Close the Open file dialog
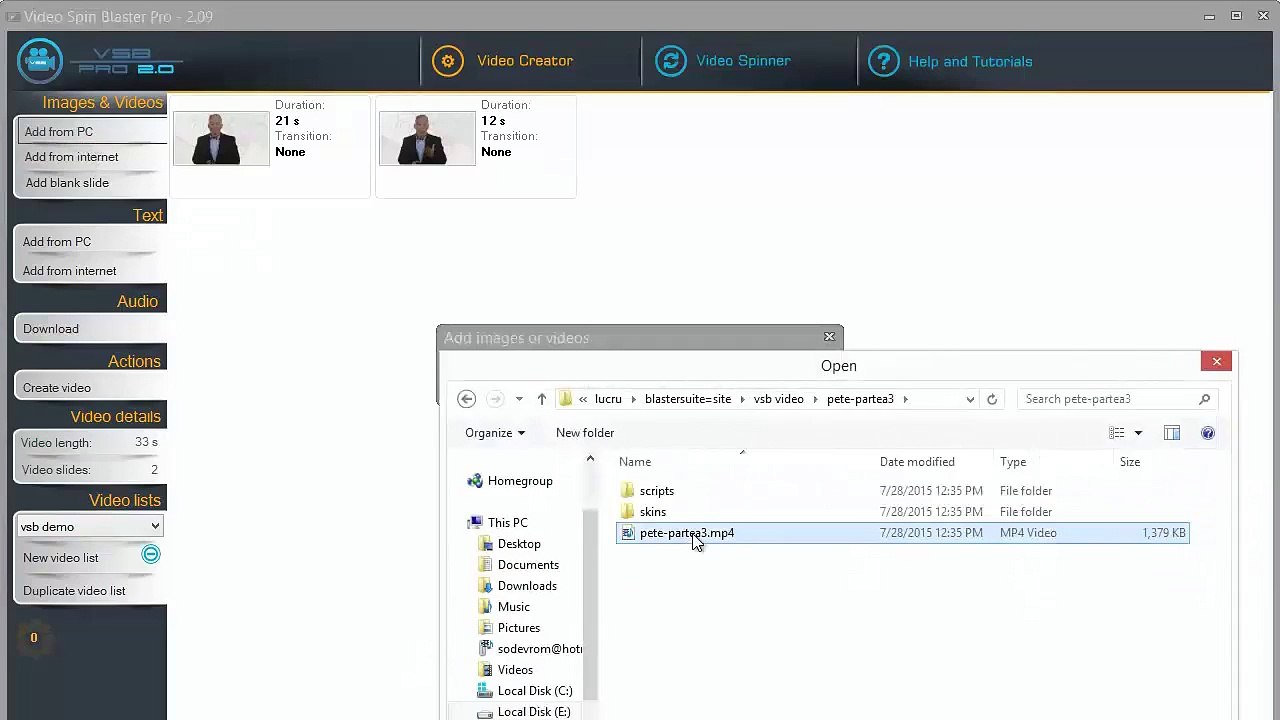The width and height of the screenshot is (1280, 720). pyautogui.click(x=1217, y=362)
